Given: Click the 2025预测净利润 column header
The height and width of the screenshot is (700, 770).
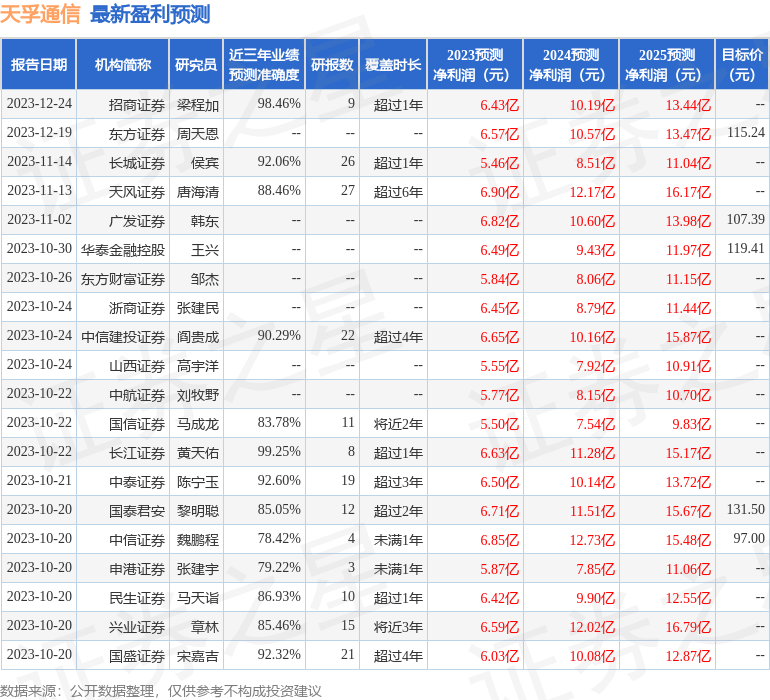Looking at the screenshot, I should click(667, 64).
